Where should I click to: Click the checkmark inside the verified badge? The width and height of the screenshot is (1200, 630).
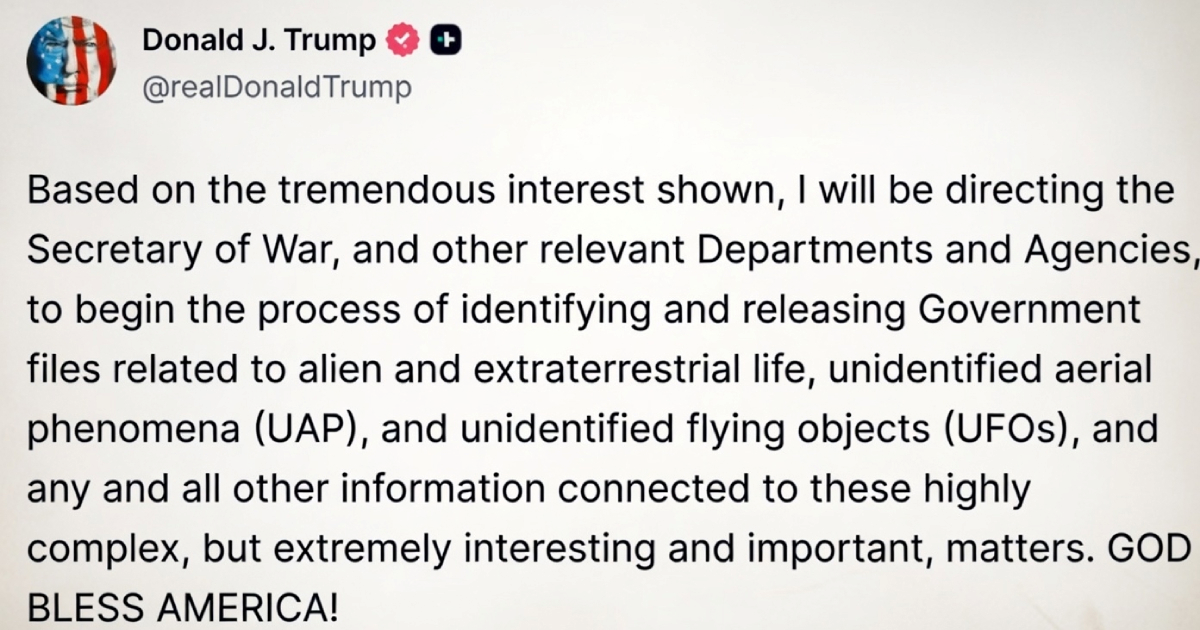(x=403, y=41)
